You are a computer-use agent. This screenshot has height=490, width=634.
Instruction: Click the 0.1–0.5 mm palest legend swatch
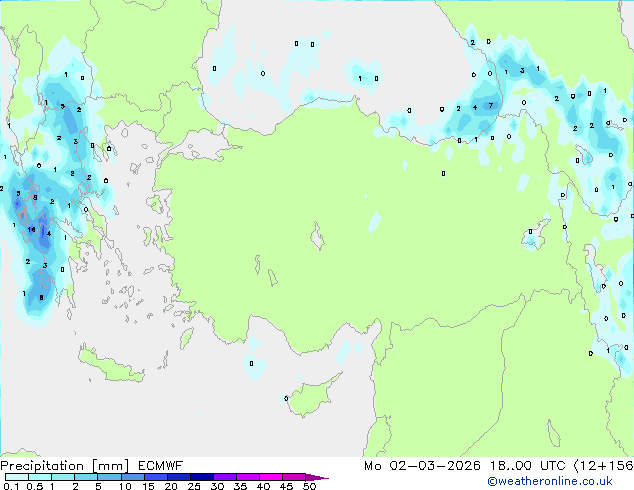pyautogui.click(x=17, y=477)
